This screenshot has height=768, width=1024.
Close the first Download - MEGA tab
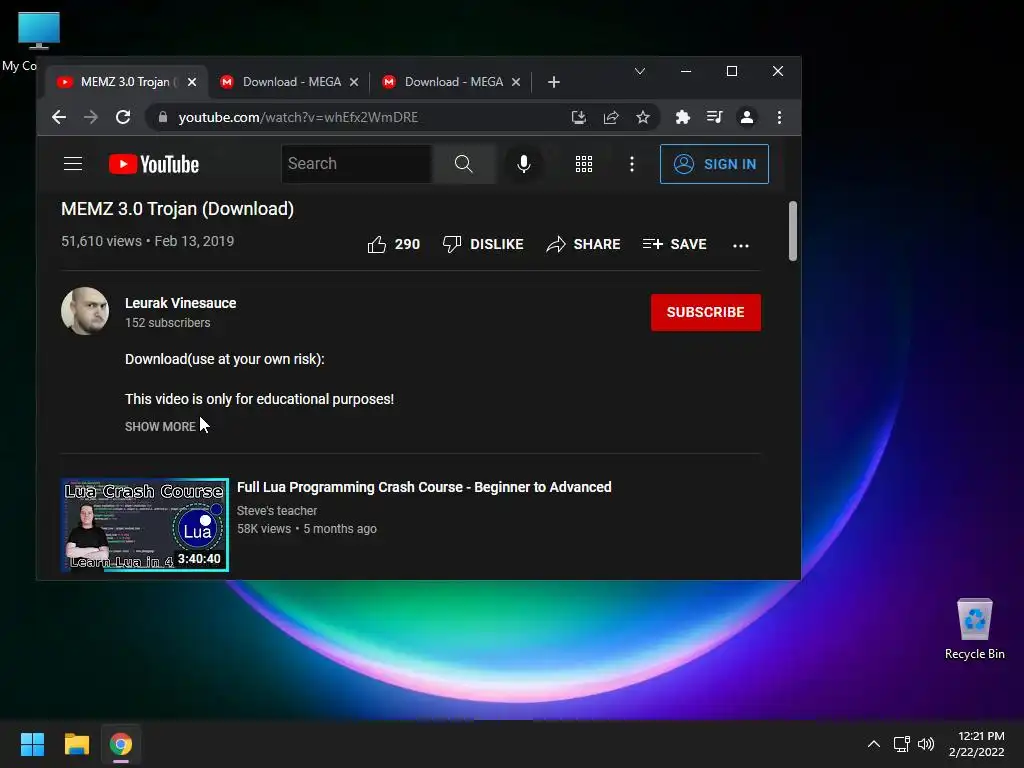354,82
